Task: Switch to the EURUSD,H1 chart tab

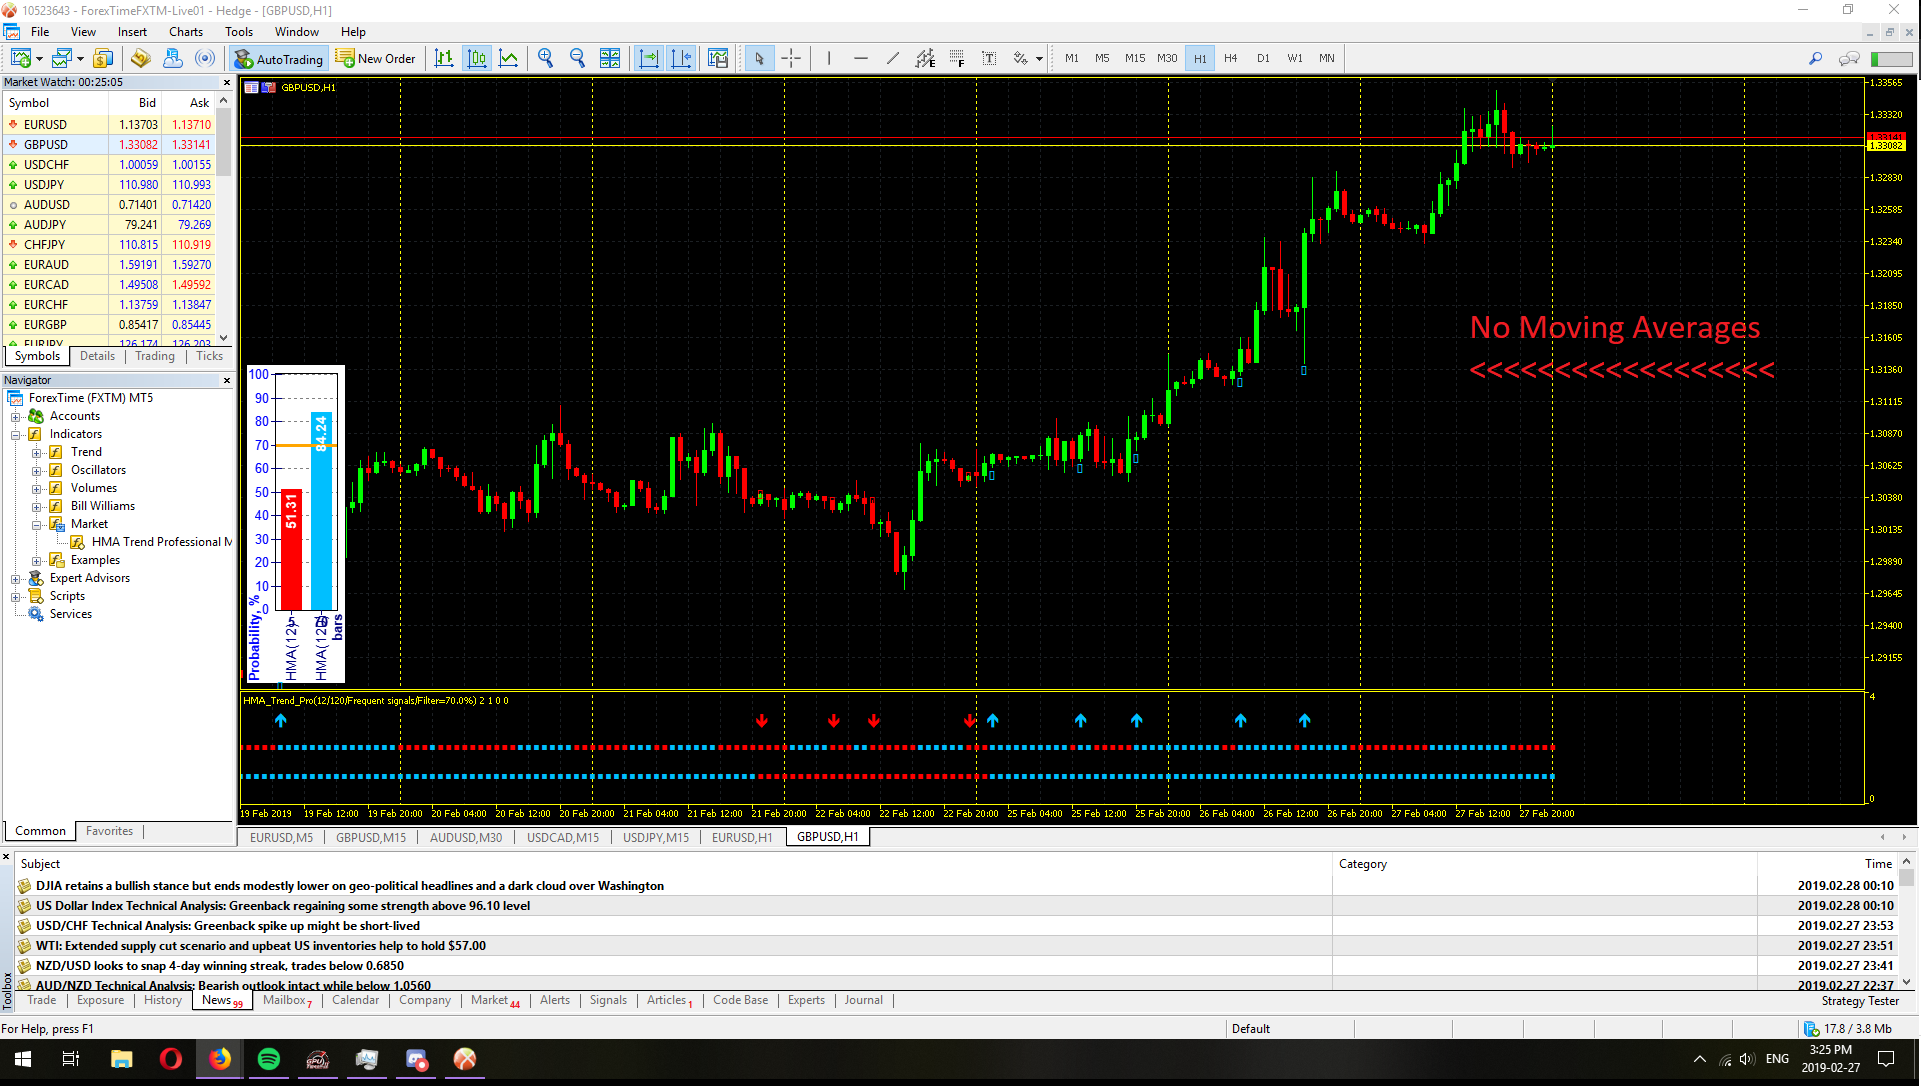Action: 741,837
